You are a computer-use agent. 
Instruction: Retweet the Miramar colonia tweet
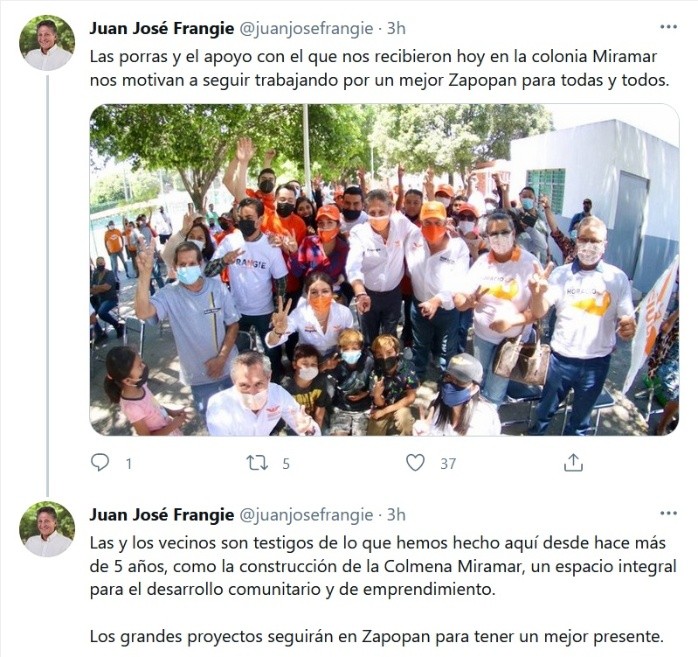click(258, 463)
